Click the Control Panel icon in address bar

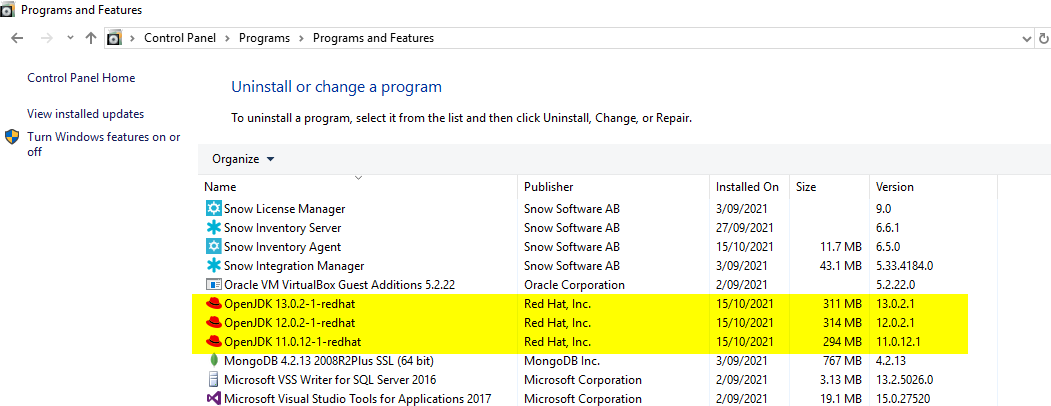pos(115,38)
